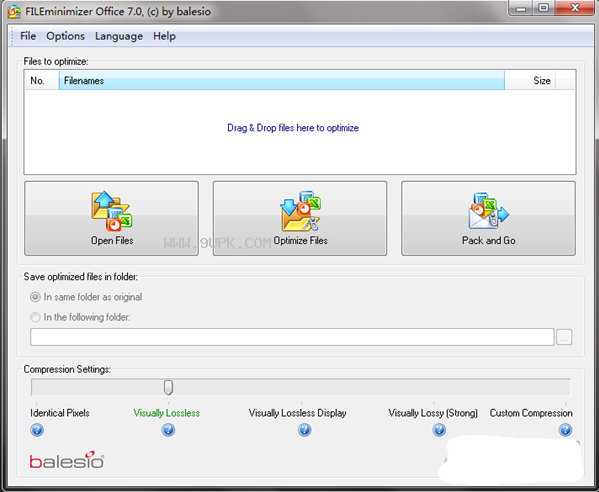This screenshot has height=492, width=599.
Task: Click the Visually Lossless Display label
Action: tap(298, 413)
